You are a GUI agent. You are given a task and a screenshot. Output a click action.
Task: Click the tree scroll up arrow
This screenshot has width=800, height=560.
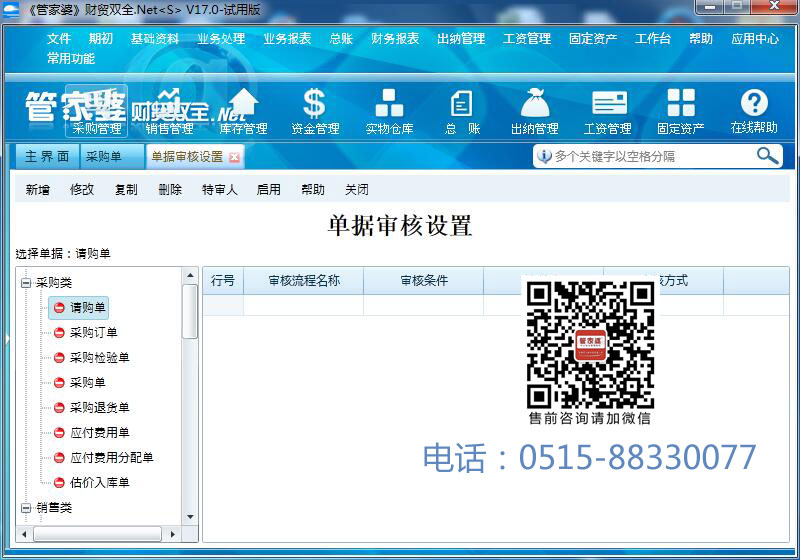[190, 276]
